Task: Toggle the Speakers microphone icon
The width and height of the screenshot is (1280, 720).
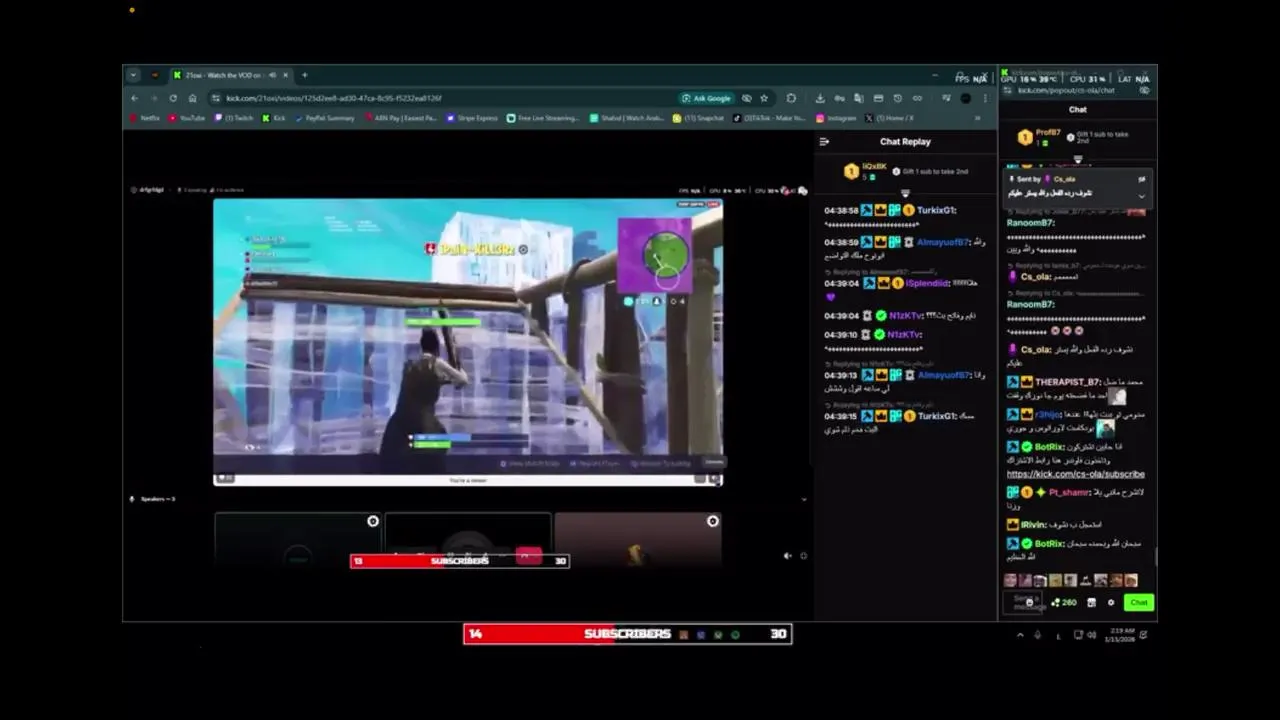Action: [x=131, y=499]
